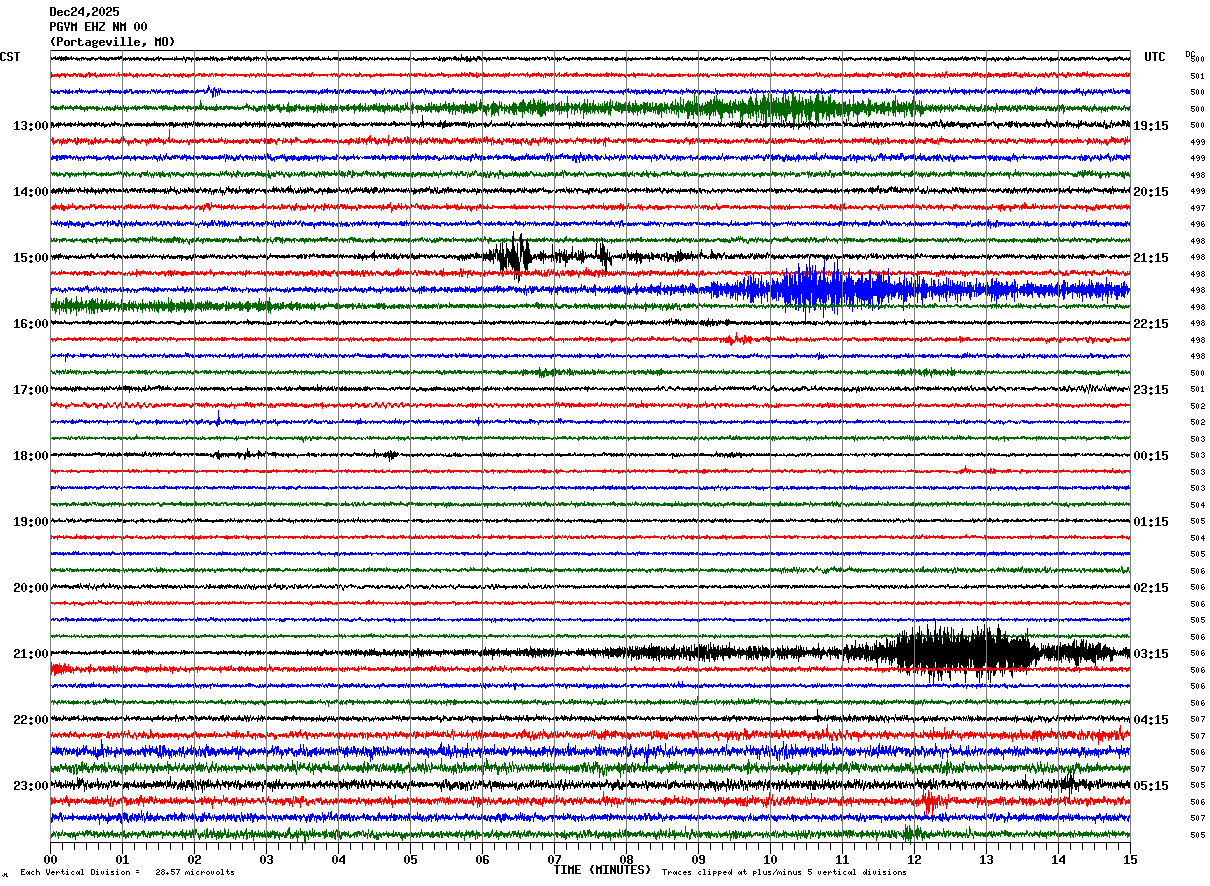
Task: Click the 22:15 UTC time label
Action: point(1151,324)
